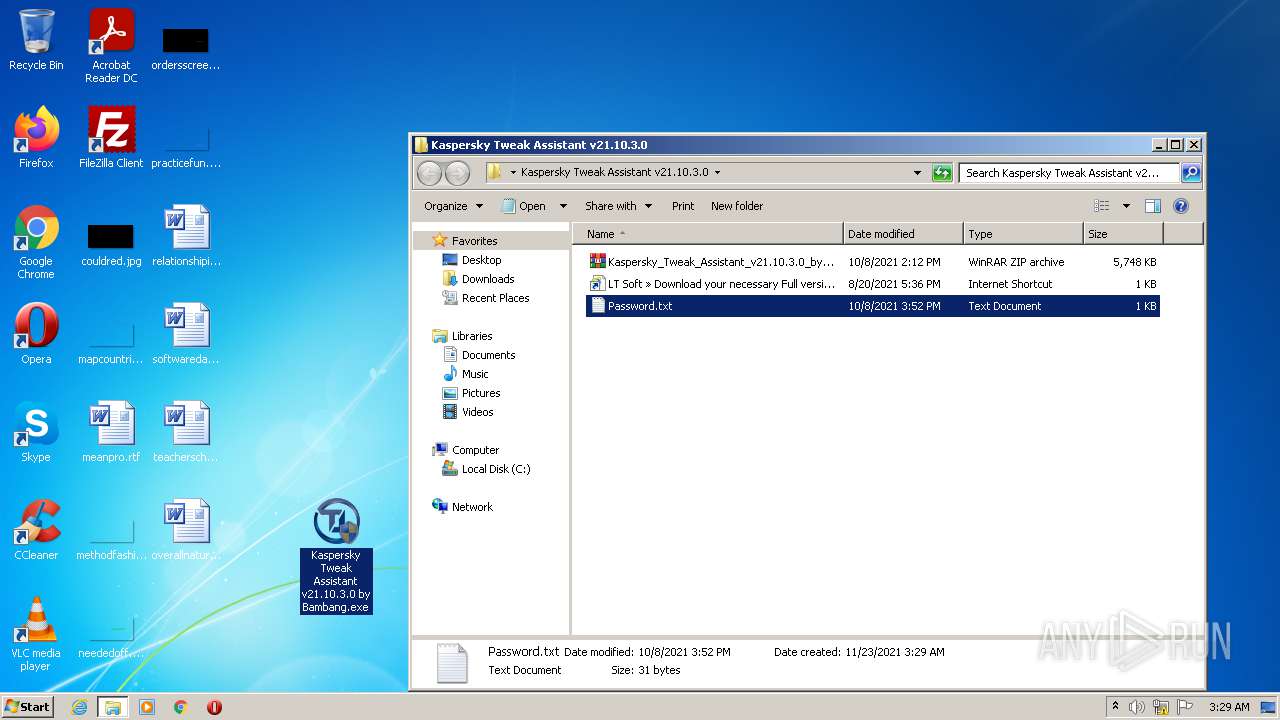
Task: Sort by Type column header
Action: (x=1023, y=234)
